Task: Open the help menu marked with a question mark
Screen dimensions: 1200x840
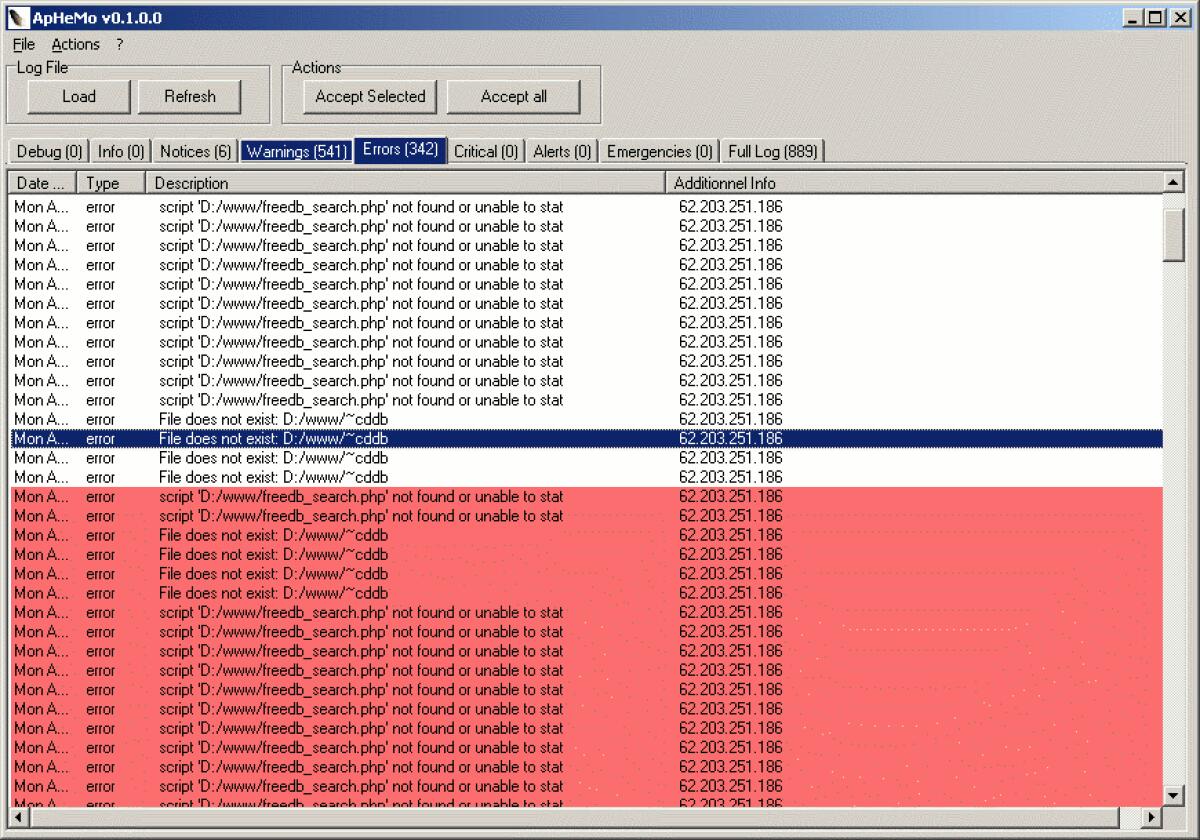Action: pyautogui.click(x=118, y=44)
